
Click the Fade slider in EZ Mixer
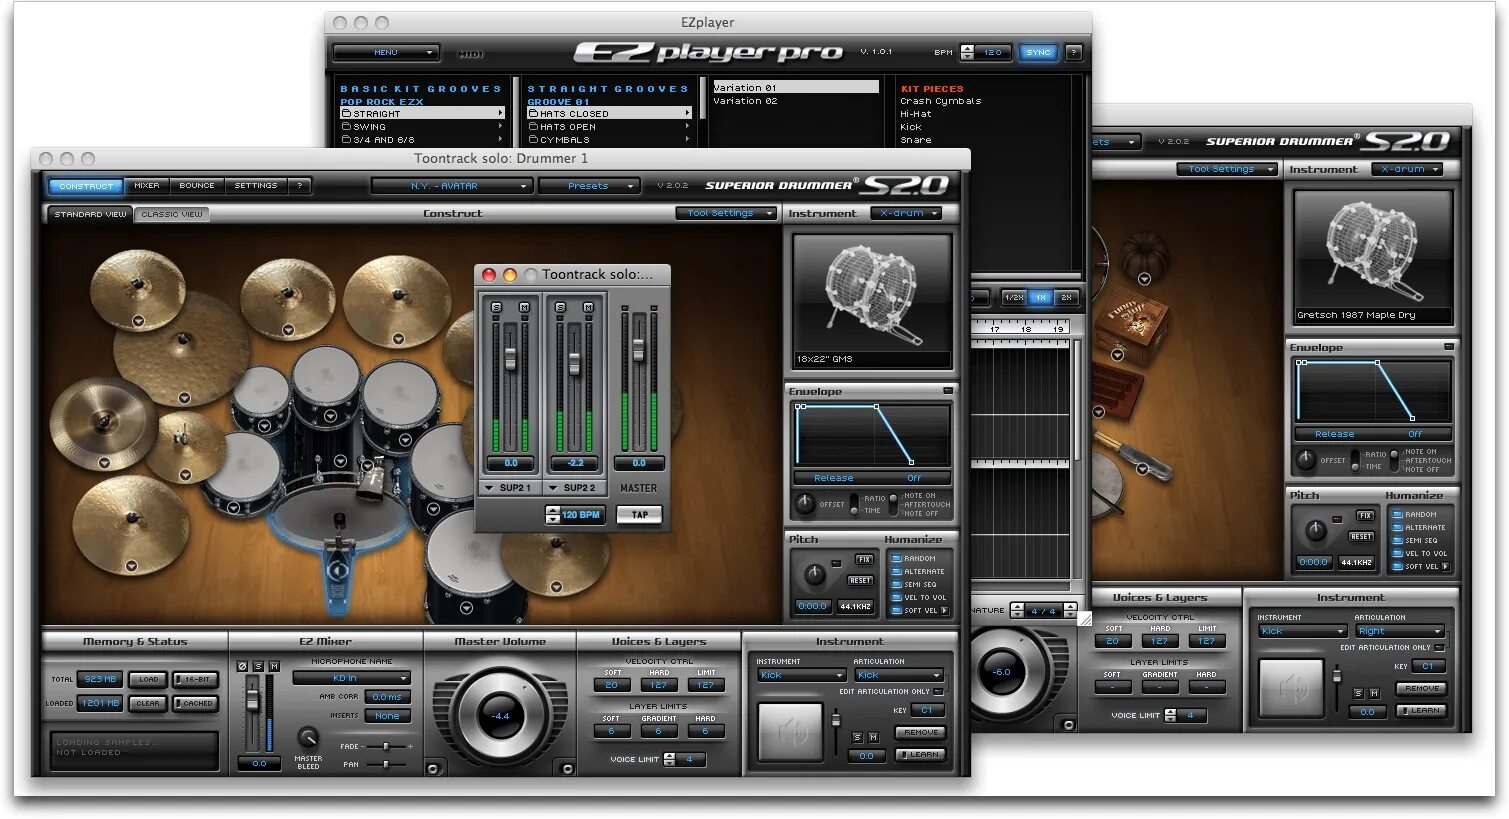[x=385, y=747]
